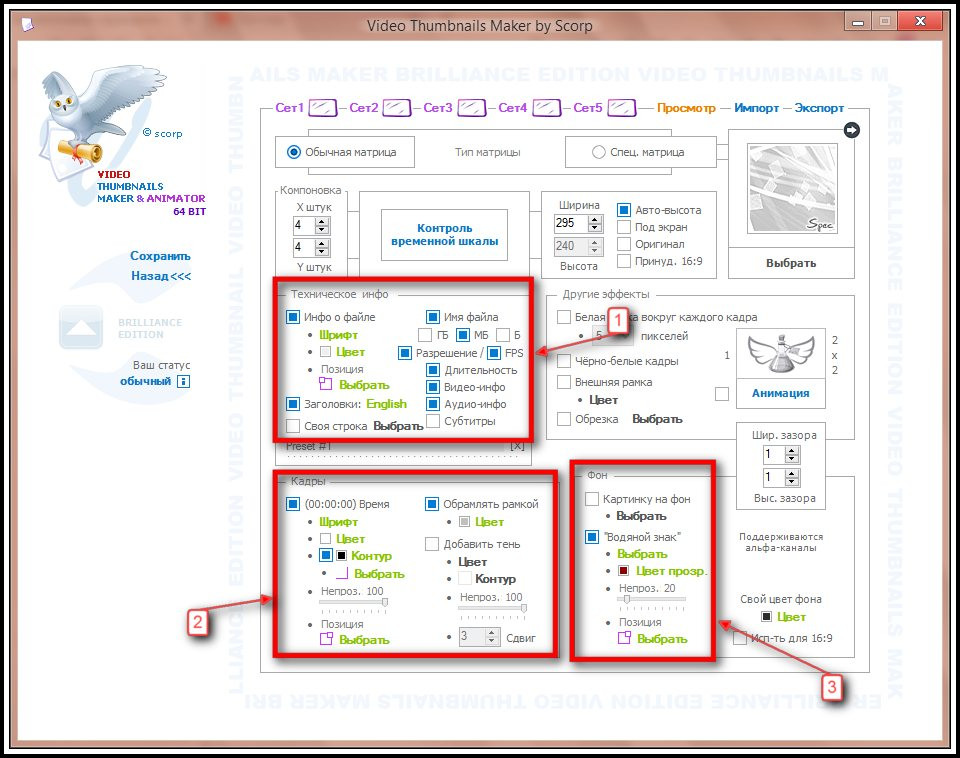Enable the Субтитры checkbox
The height and width of the screenshot is (758, 960).
[x=433, y=421]
